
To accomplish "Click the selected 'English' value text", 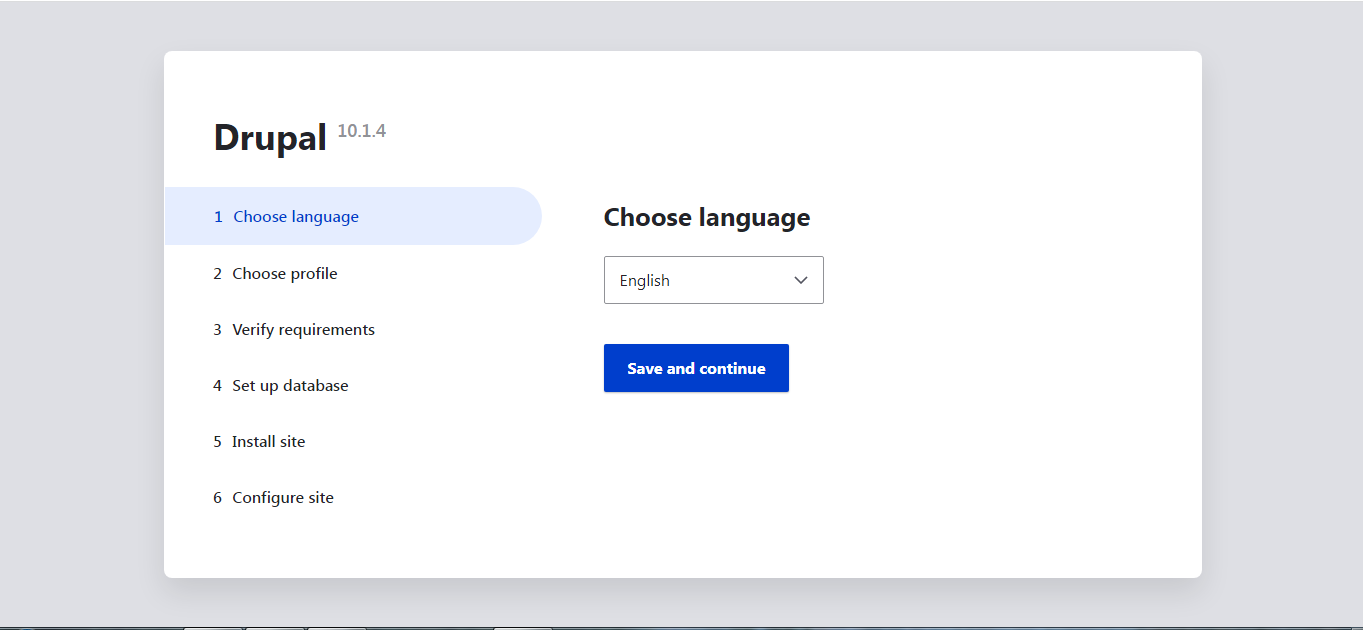I will click(x=645, y=281).
